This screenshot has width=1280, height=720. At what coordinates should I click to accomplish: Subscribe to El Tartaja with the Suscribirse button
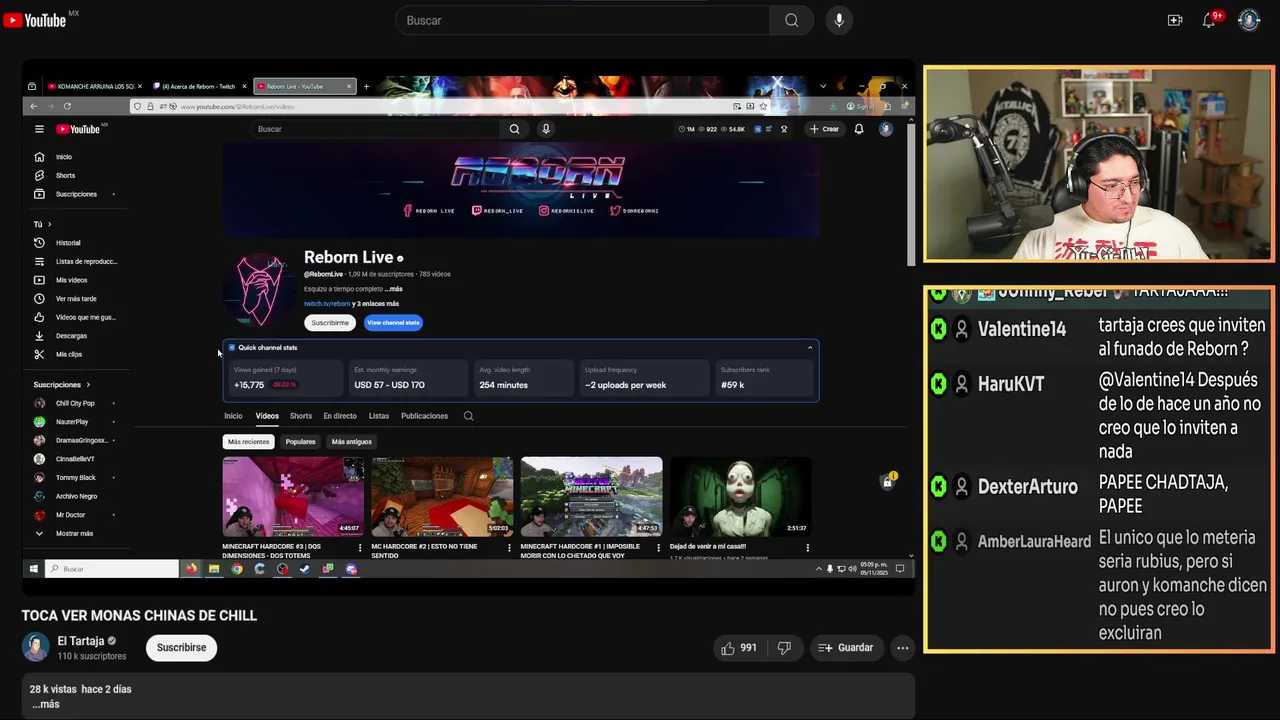(x=181, y=648)
